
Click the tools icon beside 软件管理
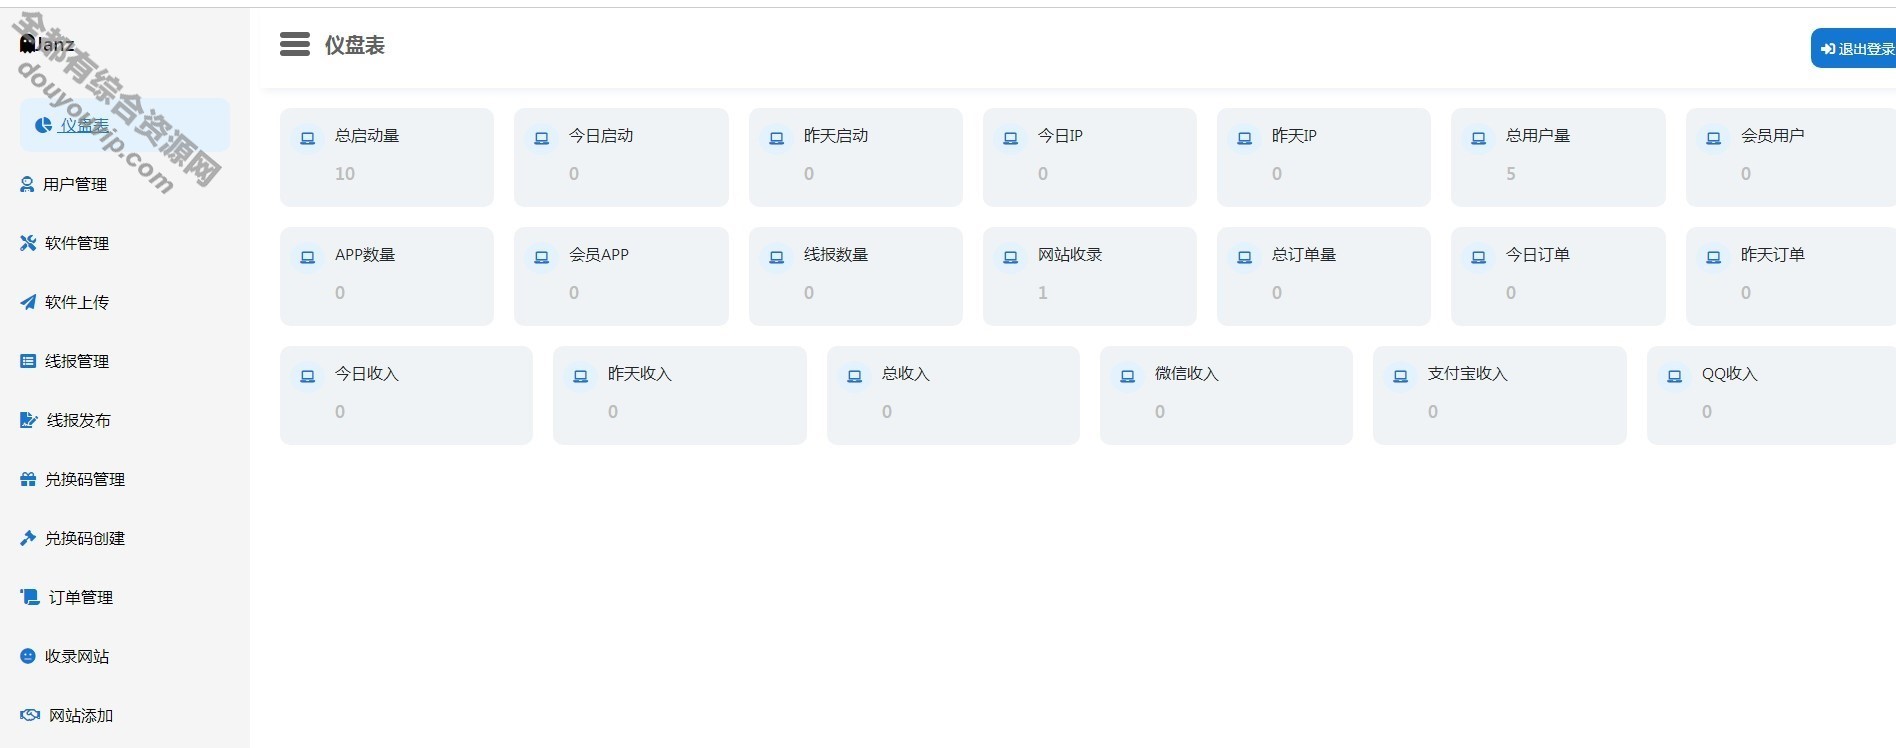coord(28,242)
